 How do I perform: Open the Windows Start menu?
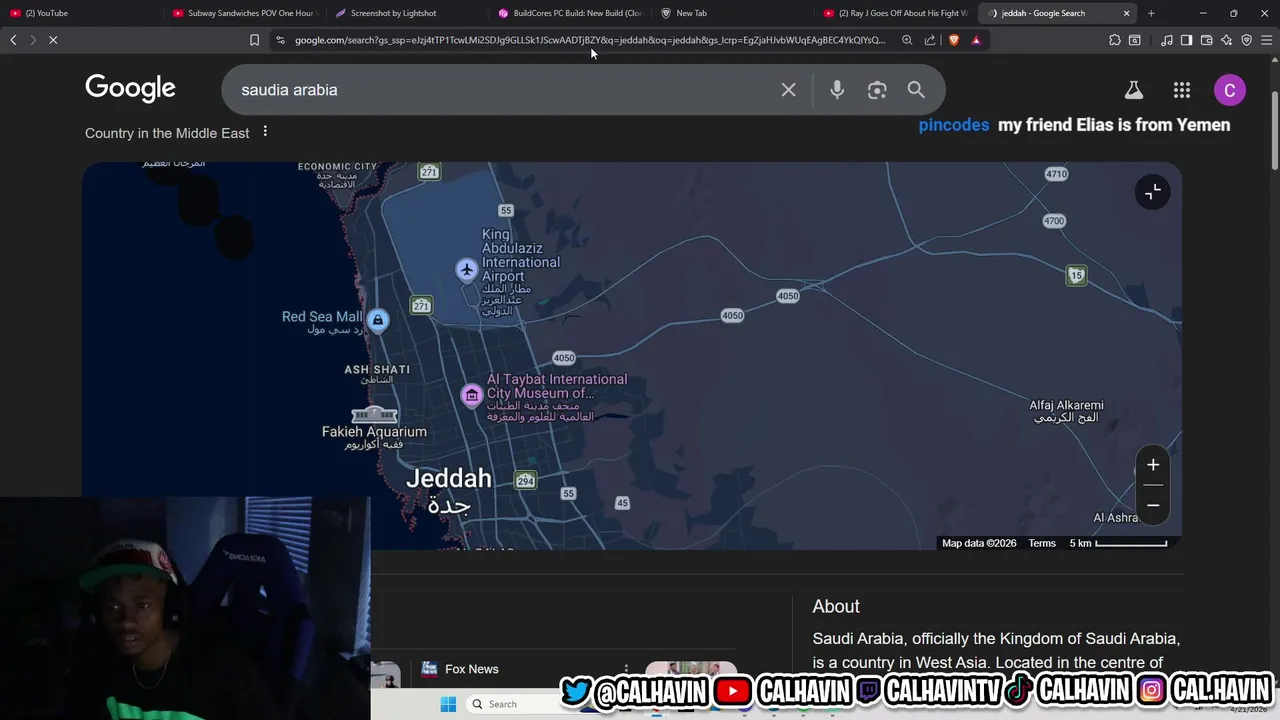[448, 704]
